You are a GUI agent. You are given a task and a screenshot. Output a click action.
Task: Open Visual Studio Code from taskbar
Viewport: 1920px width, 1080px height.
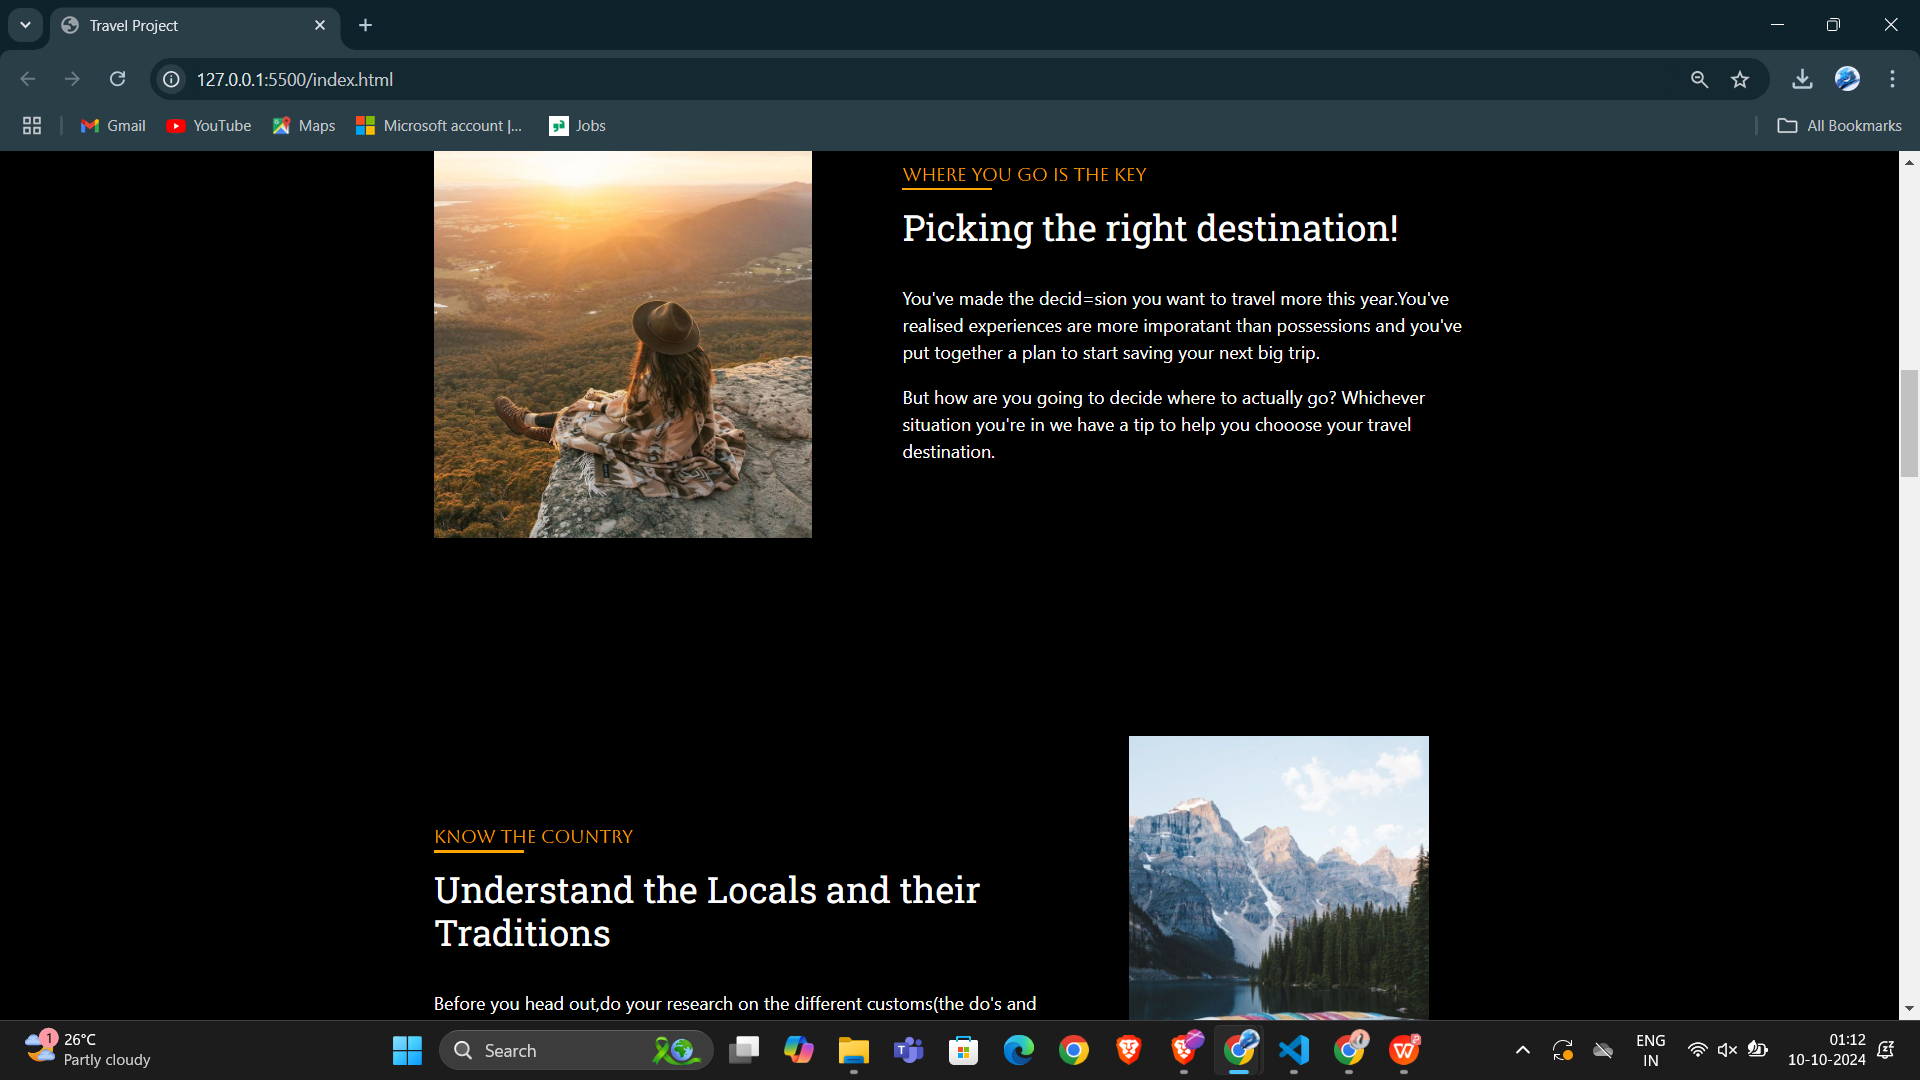1294,1050
